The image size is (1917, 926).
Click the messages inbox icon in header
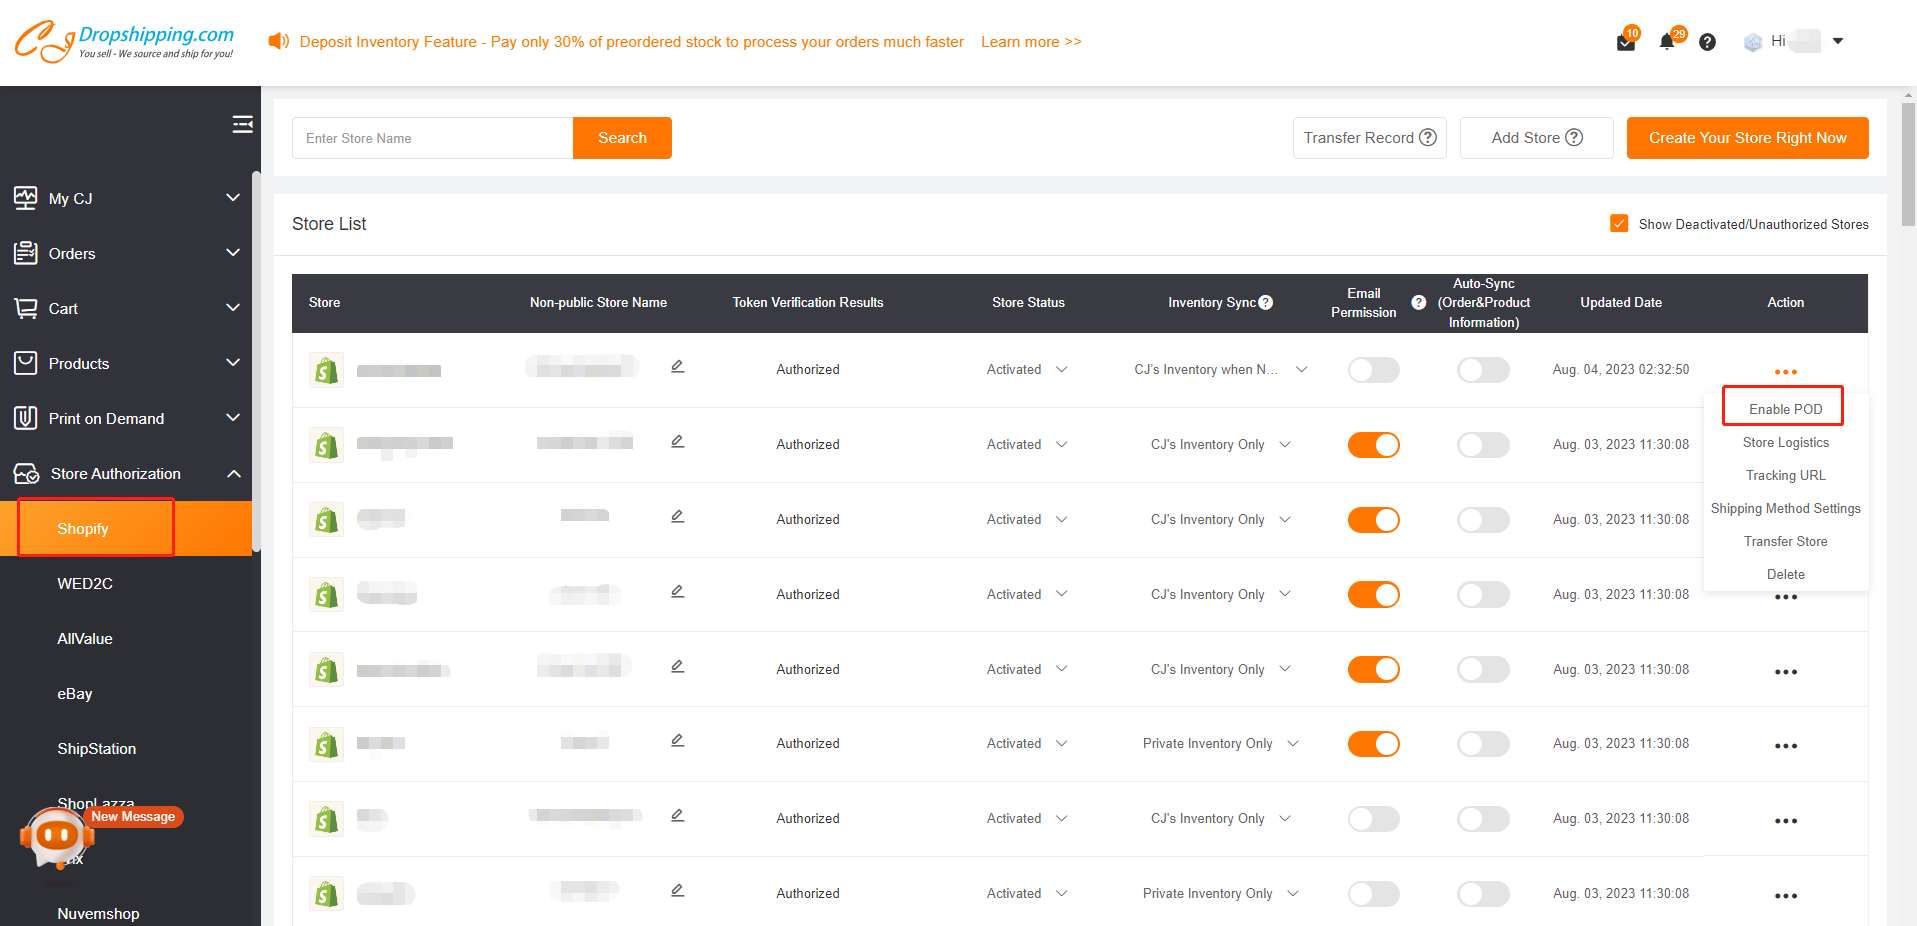coord(1625,42)
